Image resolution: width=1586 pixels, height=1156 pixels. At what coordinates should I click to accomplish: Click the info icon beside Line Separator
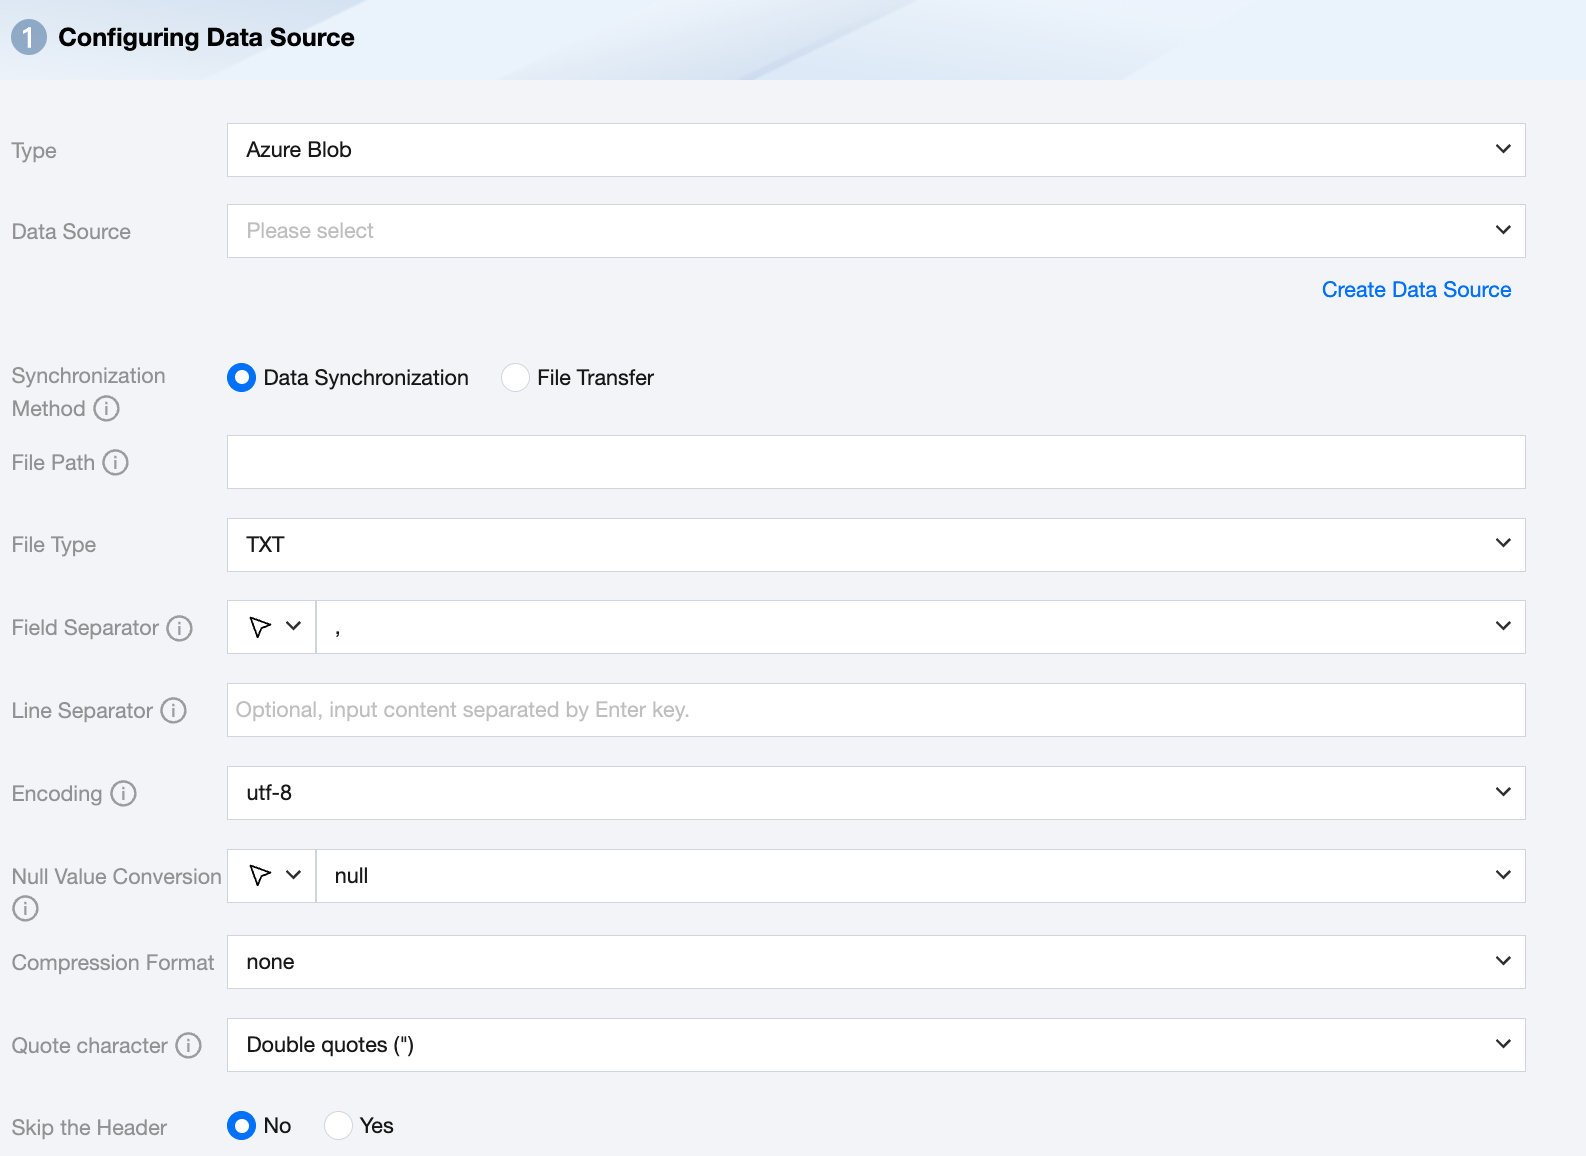174,711
